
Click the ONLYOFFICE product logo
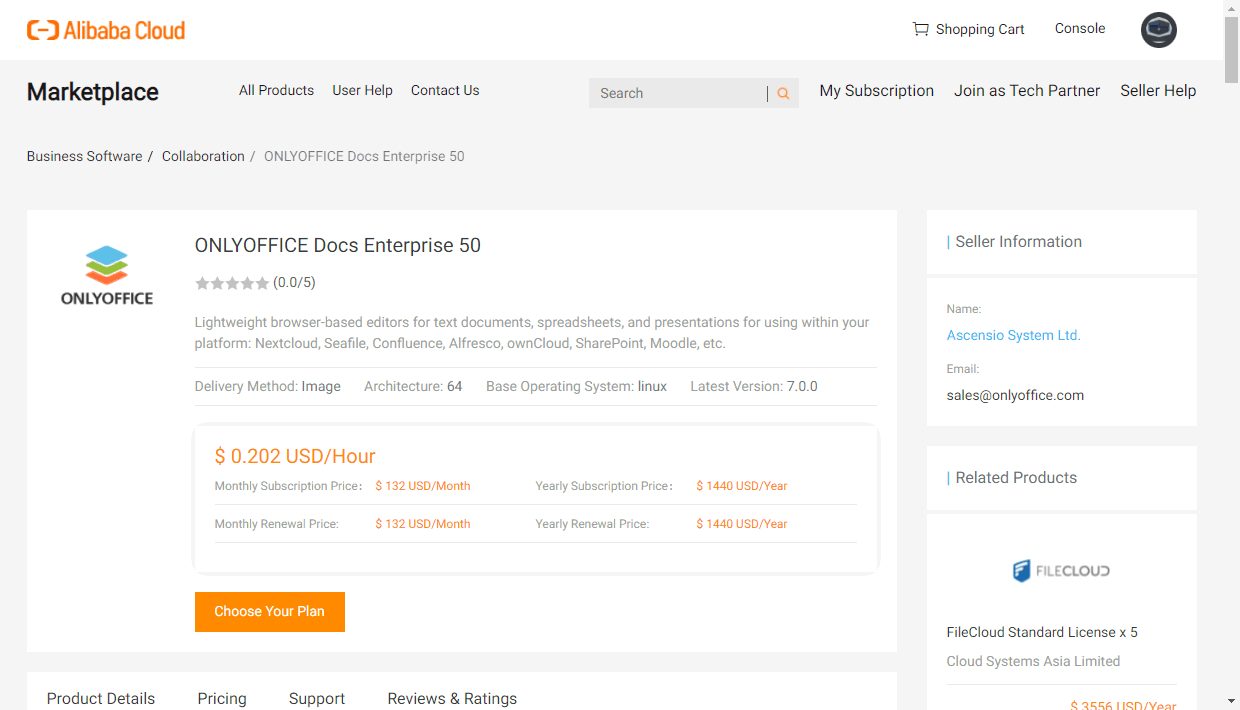[x=106, y=273]
